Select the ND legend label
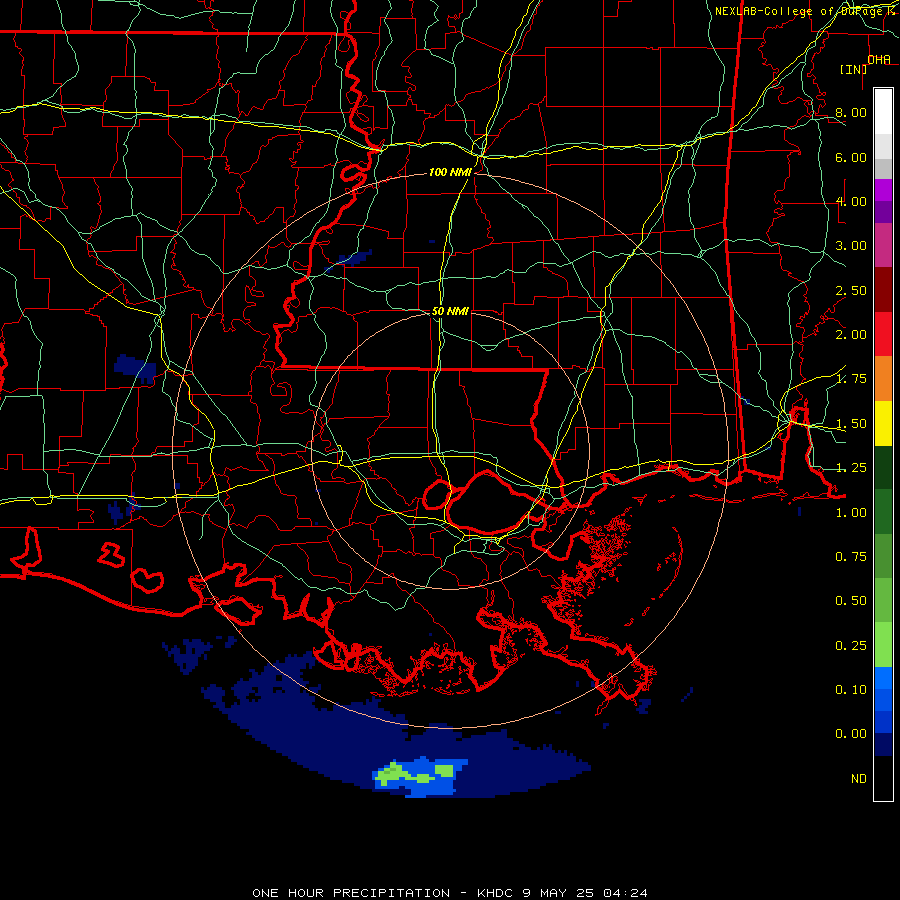This screenshot has height=900, width=900. tap(859, 779)
